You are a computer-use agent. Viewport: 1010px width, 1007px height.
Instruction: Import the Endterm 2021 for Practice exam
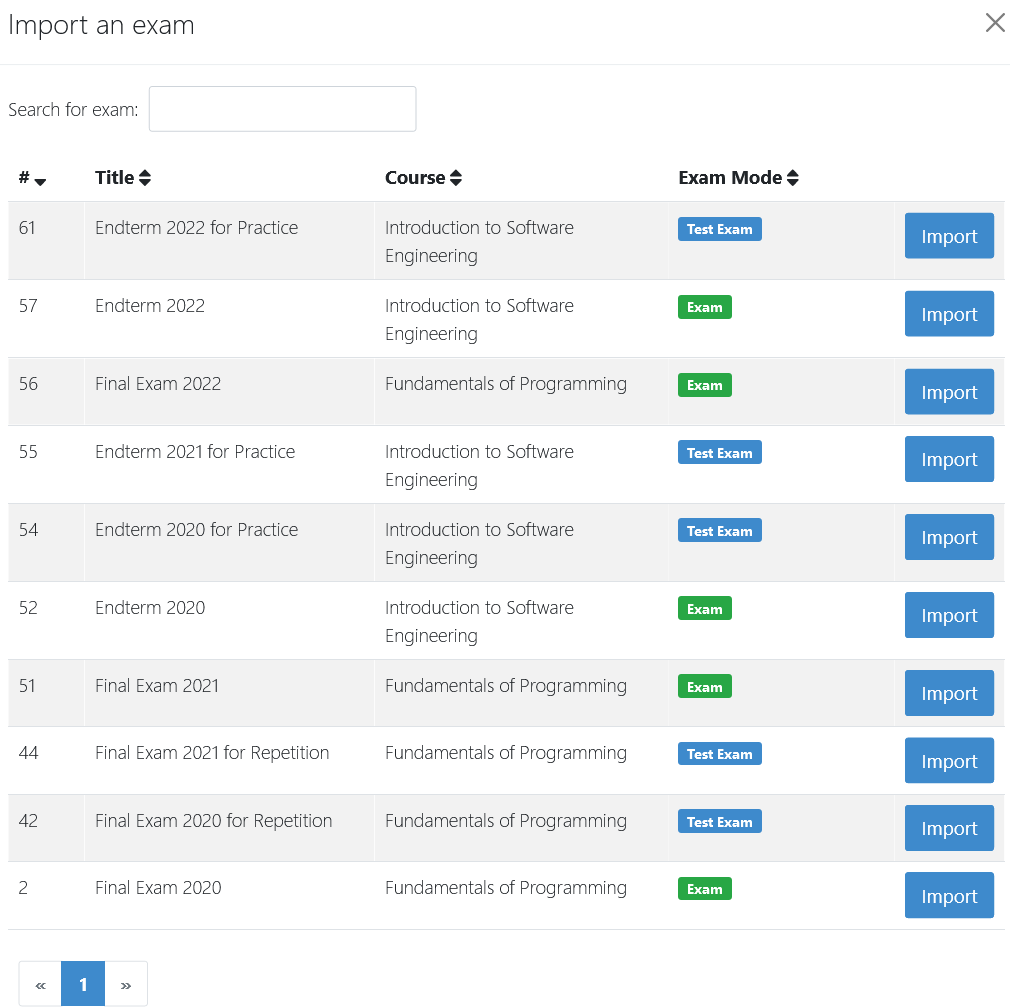pos(948,459)
